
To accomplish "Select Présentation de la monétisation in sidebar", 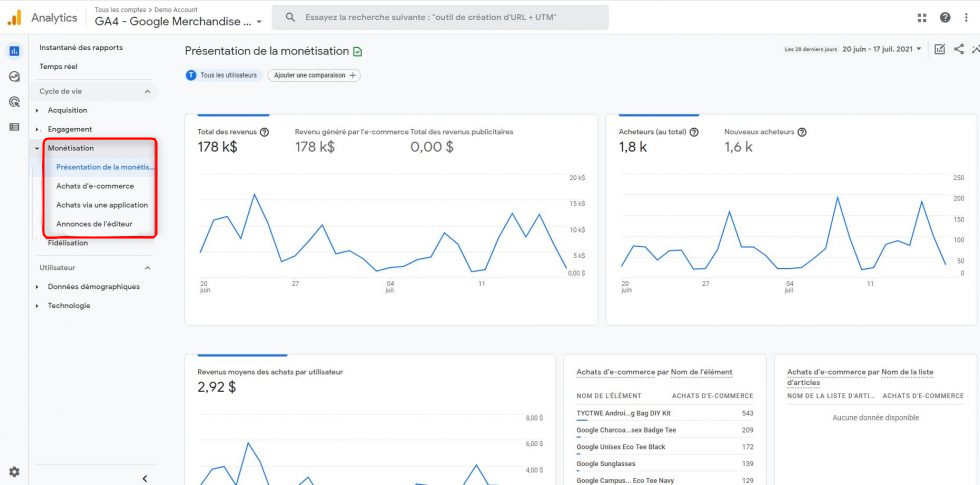I will click(104, 167).
